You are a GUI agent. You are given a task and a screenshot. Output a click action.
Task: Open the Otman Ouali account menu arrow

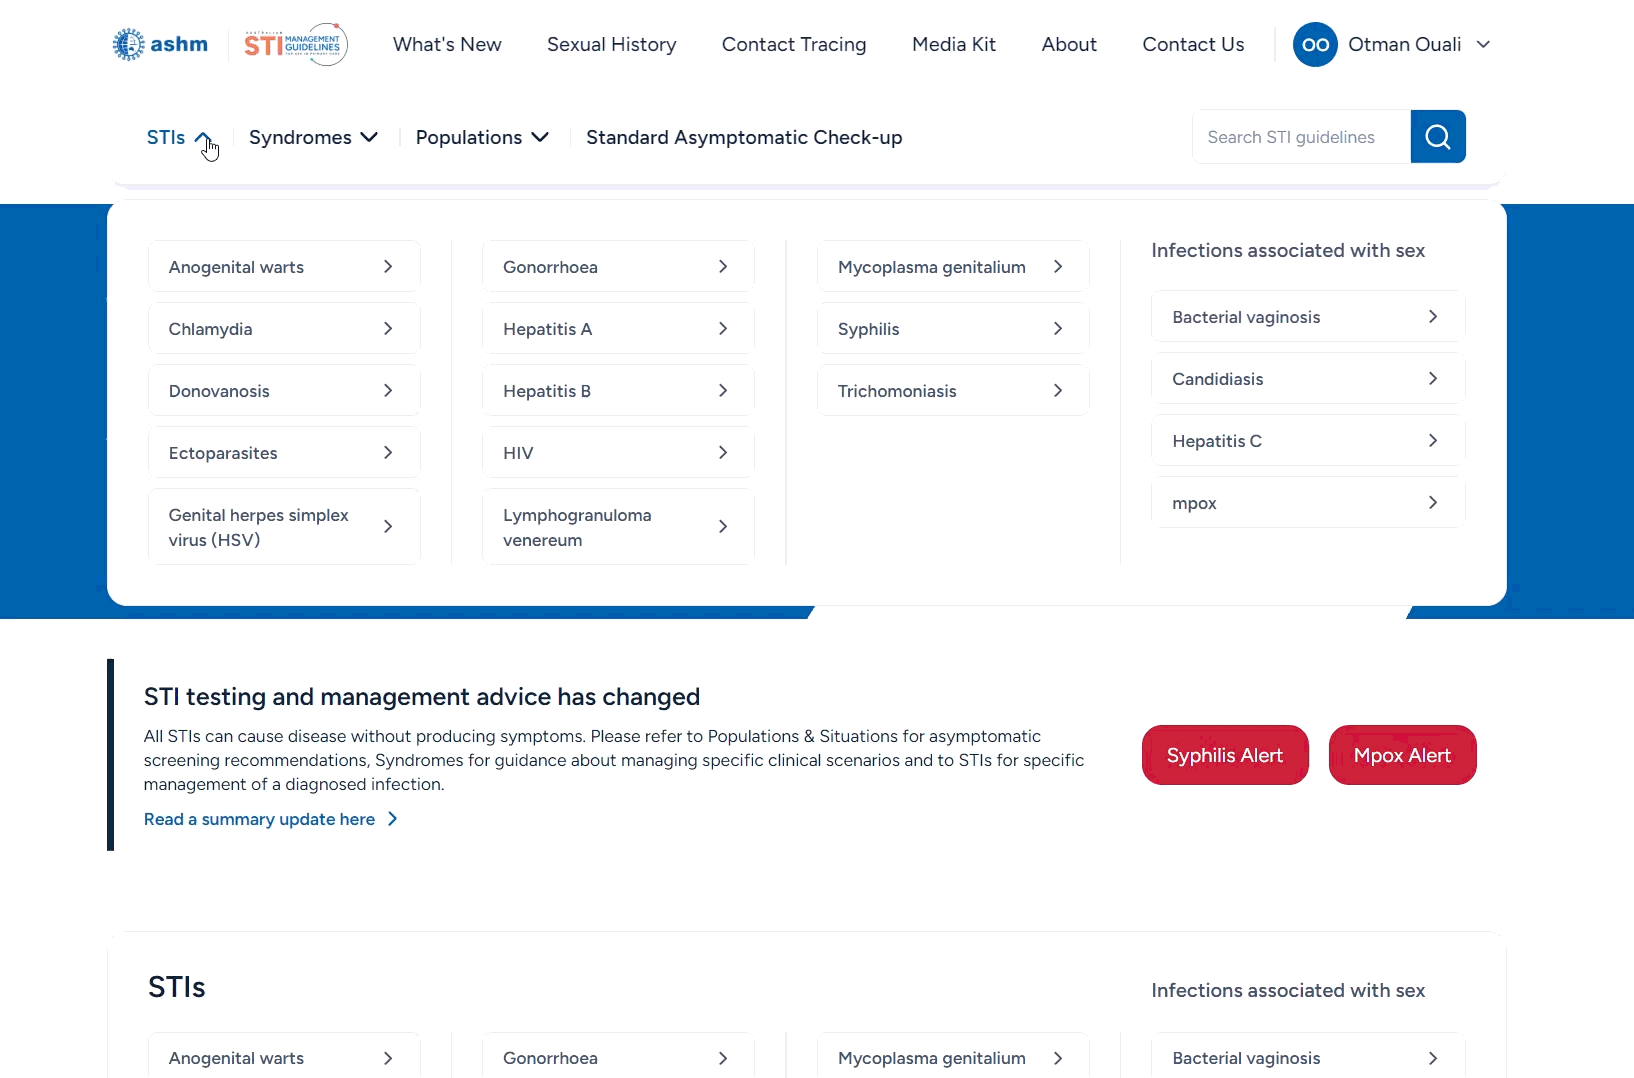pyautogui.click(x=1483, y=44)
